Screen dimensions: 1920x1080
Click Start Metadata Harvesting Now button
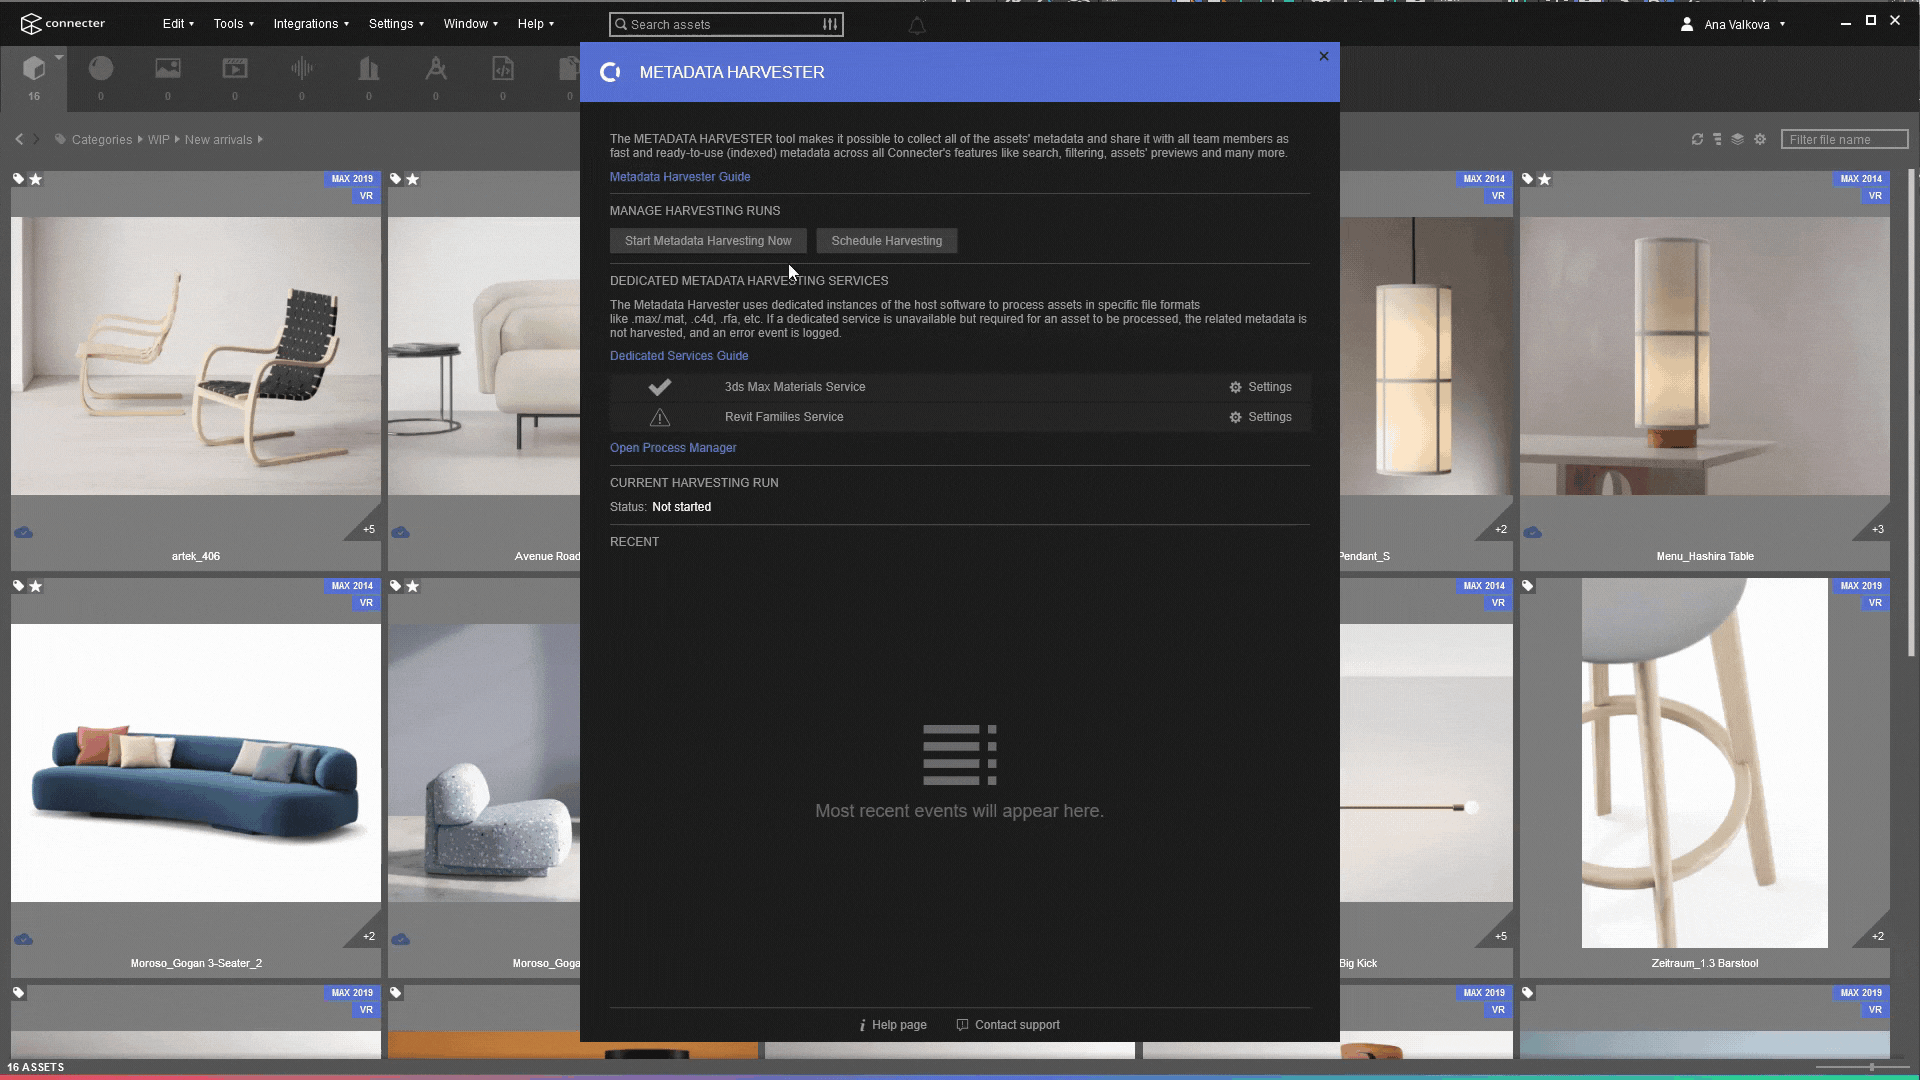[708, 241]
